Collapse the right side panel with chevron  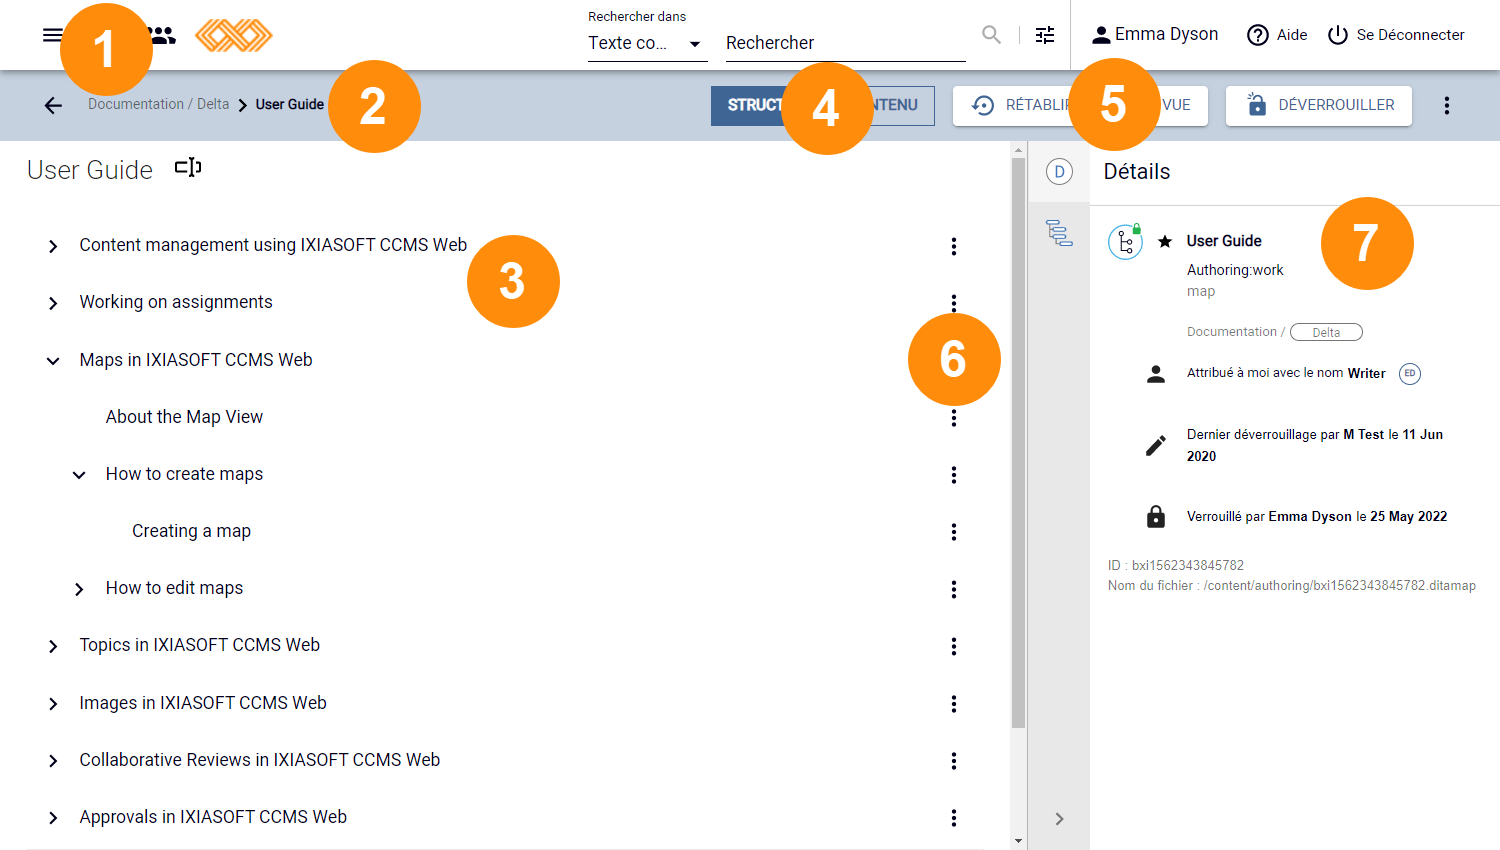1059,819
